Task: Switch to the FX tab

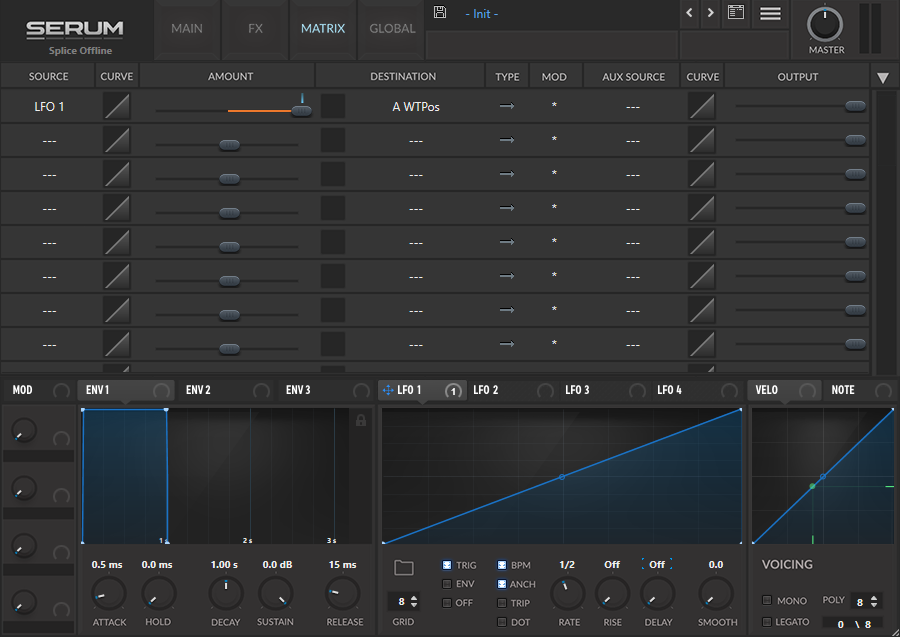Action: tap(255, 29)
